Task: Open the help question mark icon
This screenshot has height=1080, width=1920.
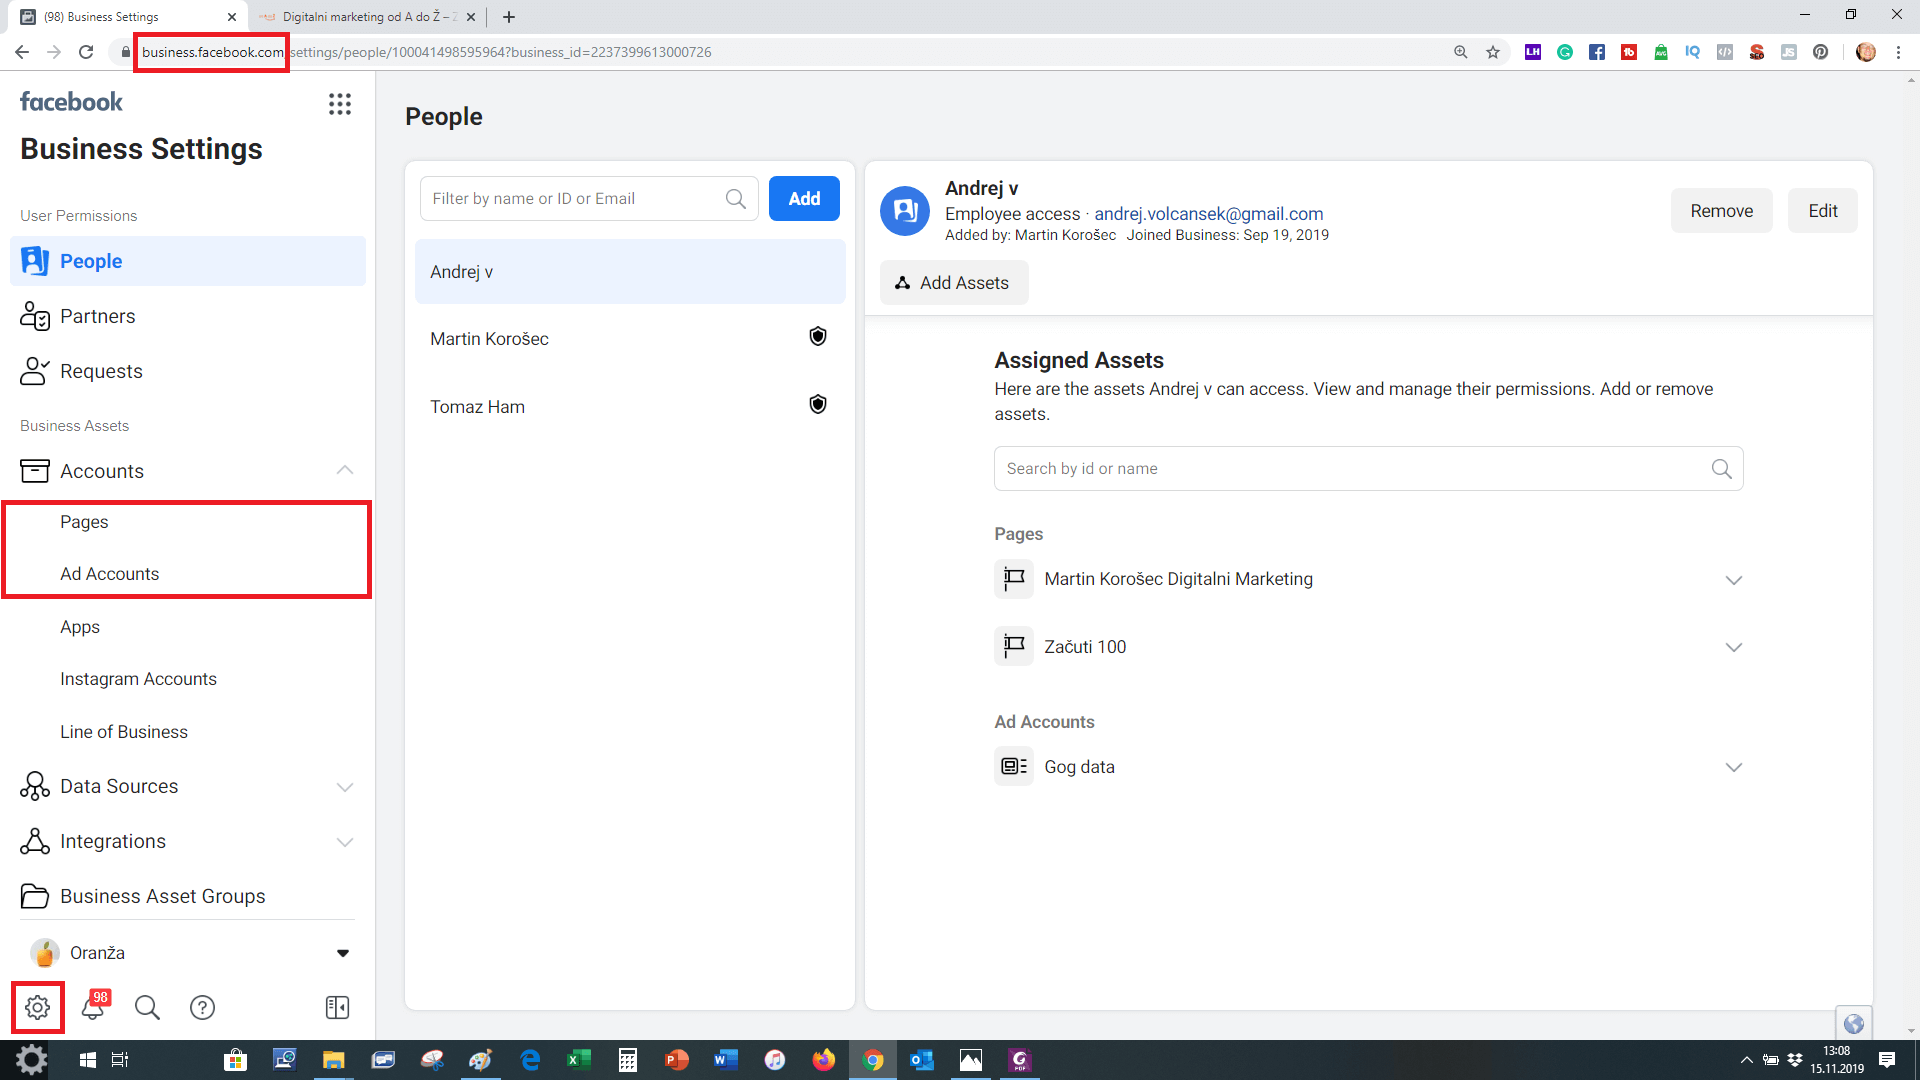Action: click(x=202, y=1007)
